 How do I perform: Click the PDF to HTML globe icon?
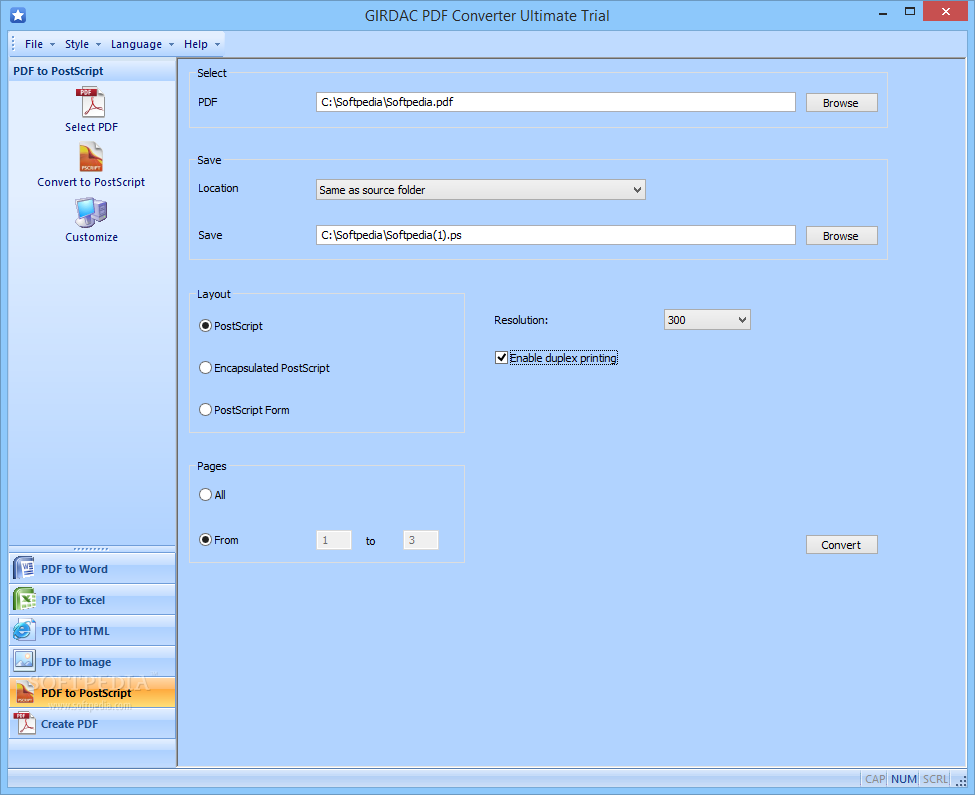tap(24, 630)
